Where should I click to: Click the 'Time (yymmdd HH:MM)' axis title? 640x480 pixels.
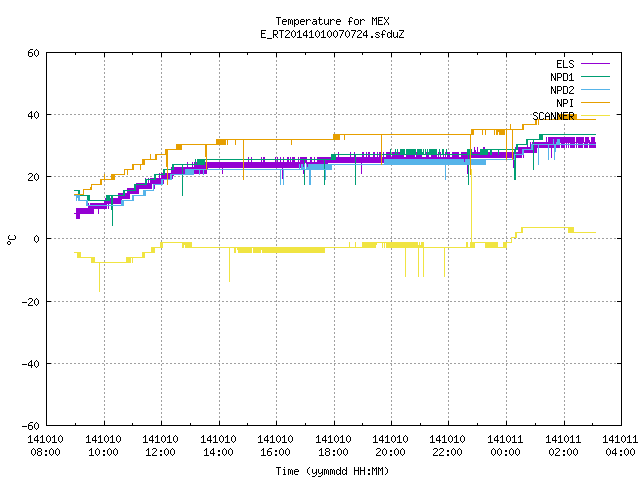[332, 471]
